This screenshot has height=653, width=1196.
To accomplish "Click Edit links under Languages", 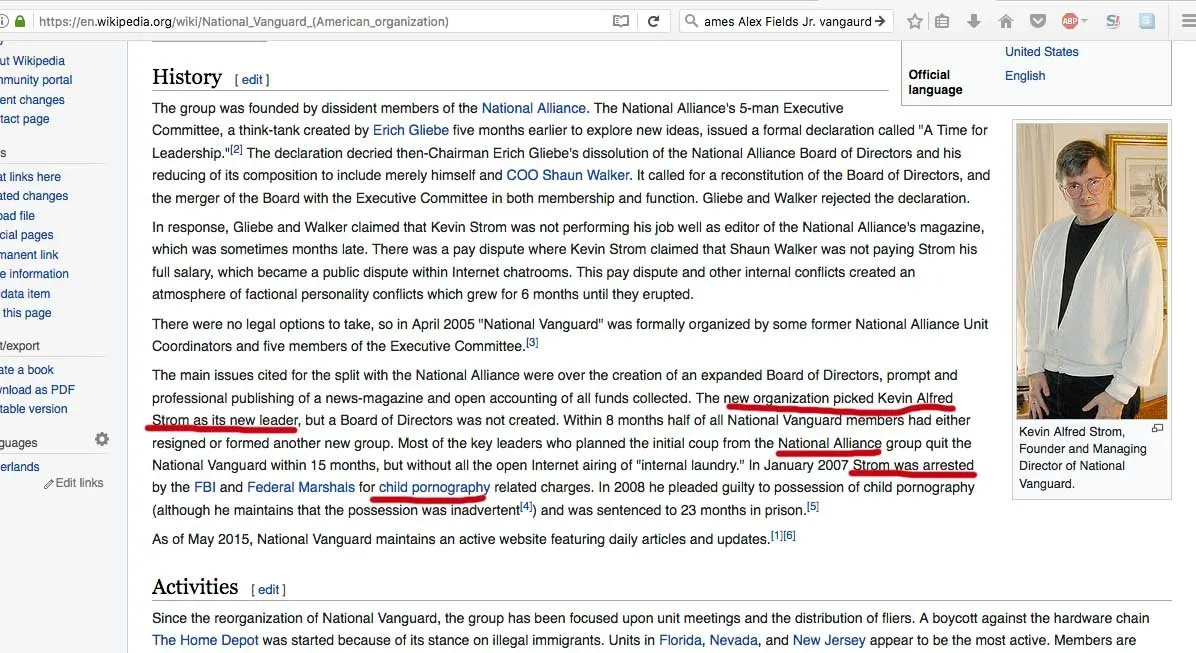I will point(79,483).
